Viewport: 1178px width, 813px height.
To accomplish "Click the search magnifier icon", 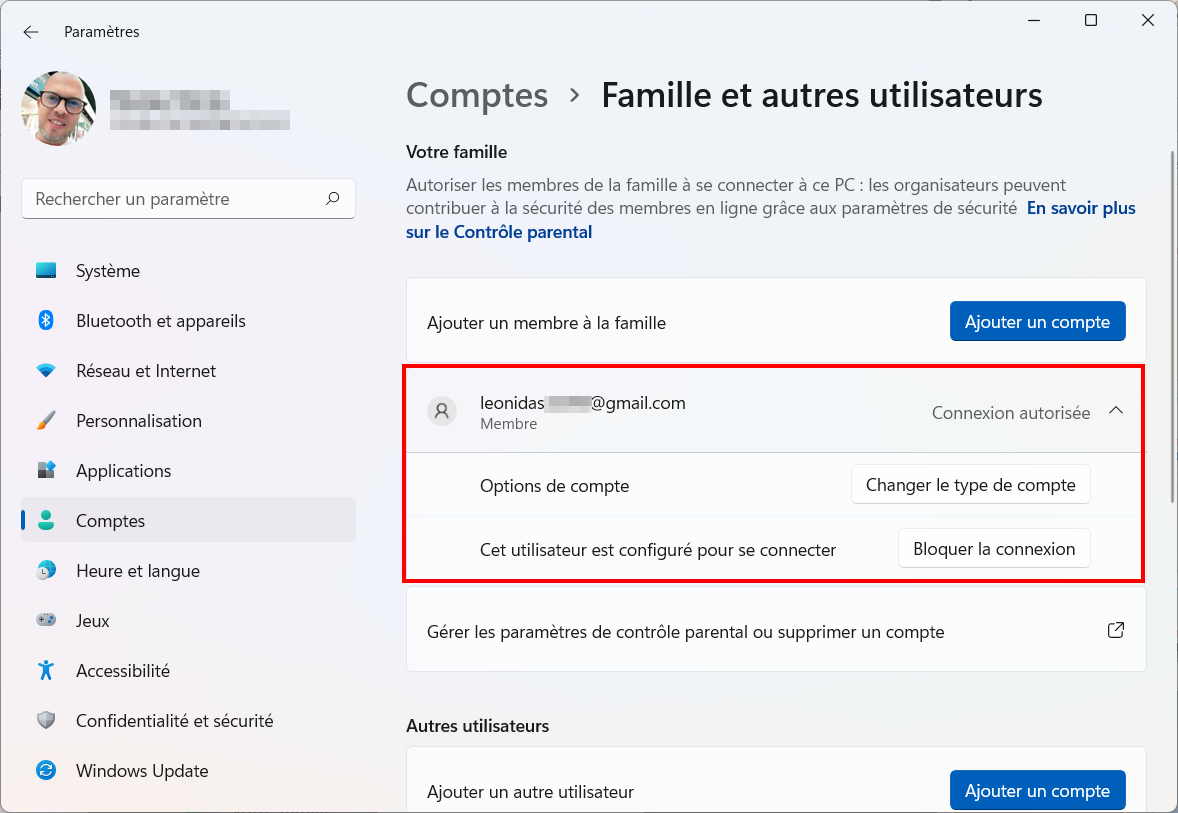I will point(333,198).
